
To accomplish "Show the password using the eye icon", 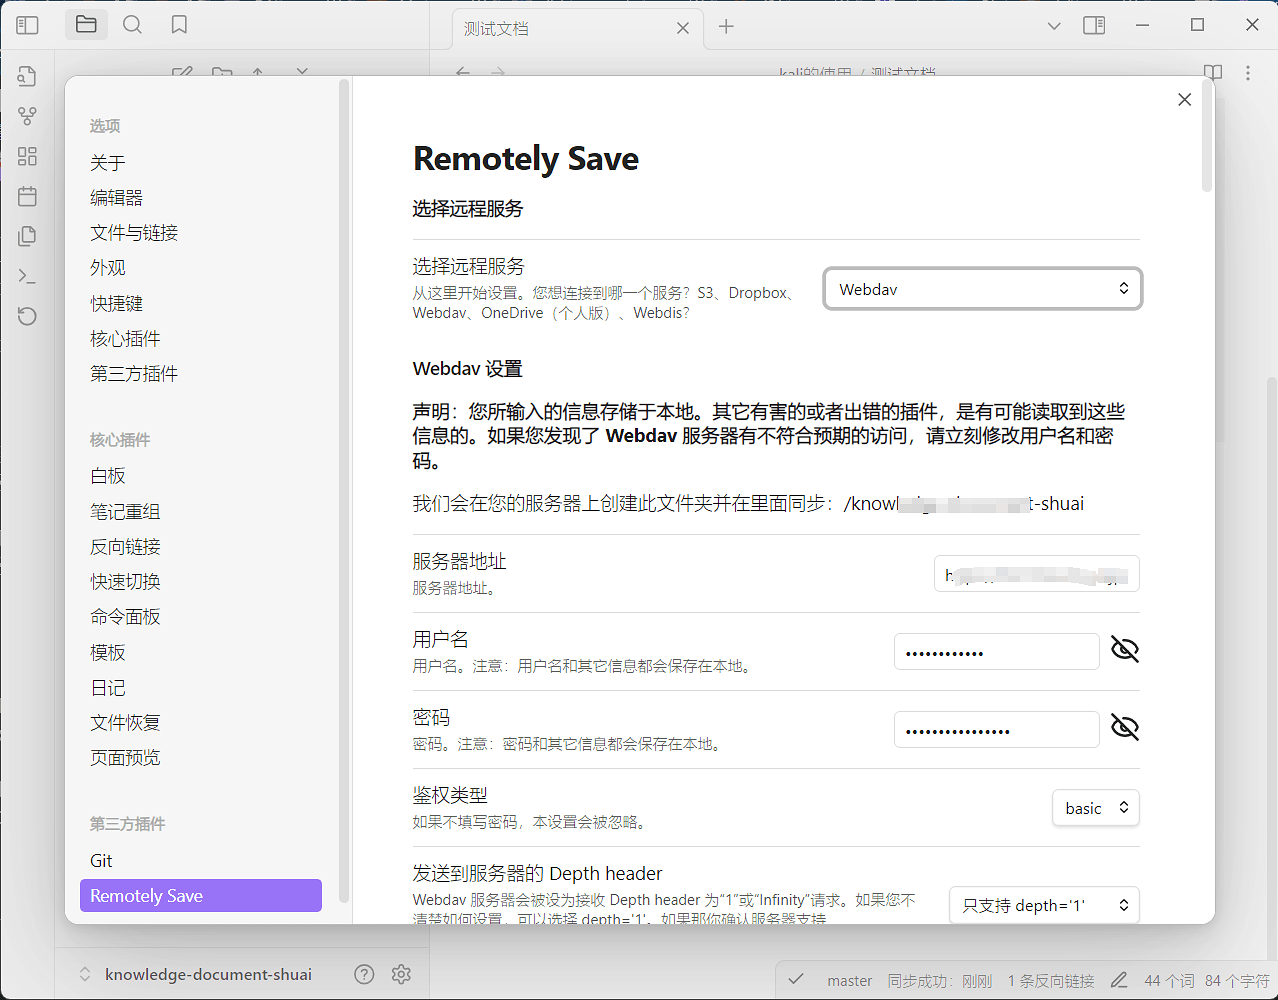I will click(1124, 727).
